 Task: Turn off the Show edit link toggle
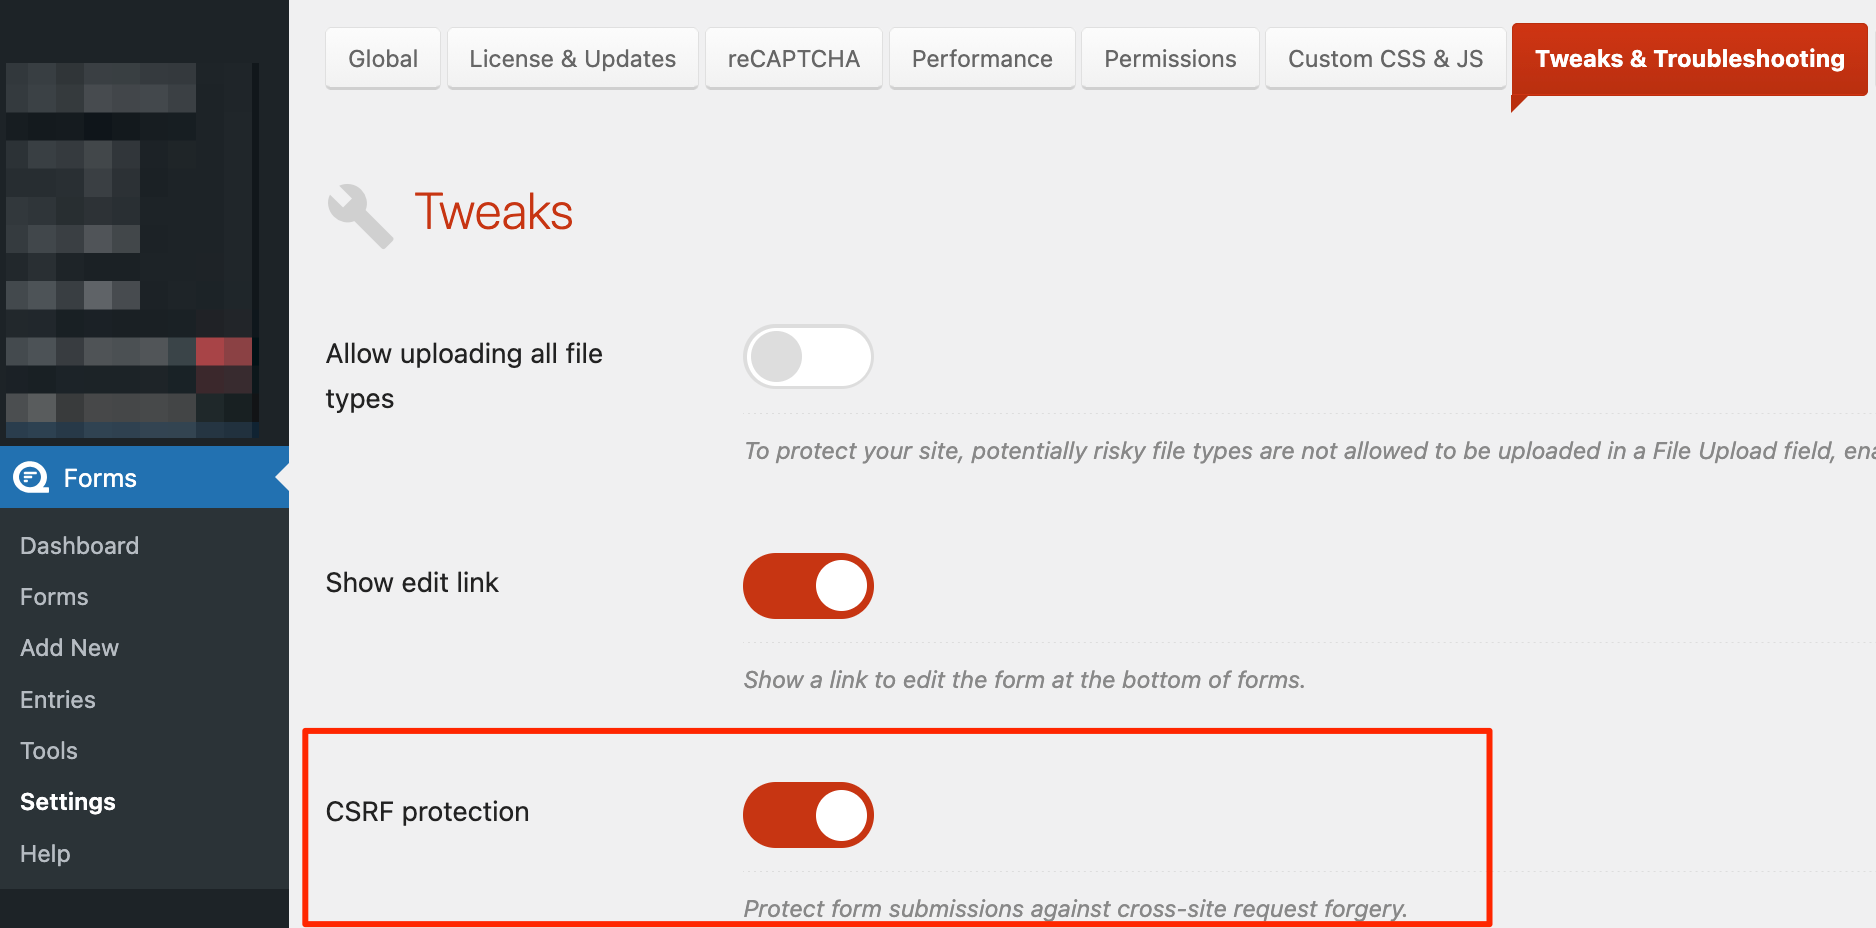coord(808,586)
